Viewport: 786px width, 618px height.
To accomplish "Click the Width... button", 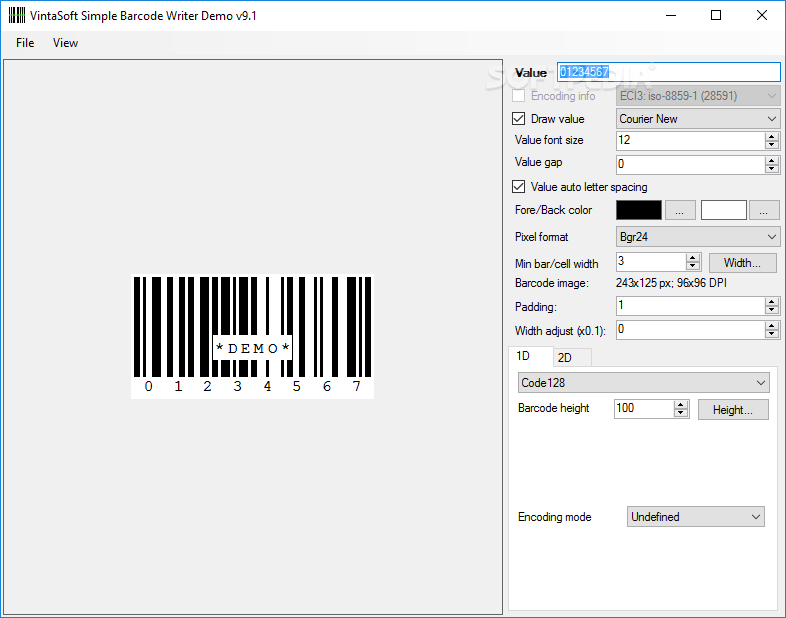I will 743,263.
